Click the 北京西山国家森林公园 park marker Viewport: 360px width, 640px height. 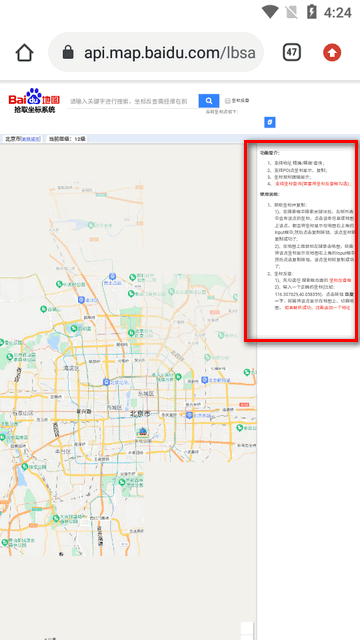coord(9,357)
